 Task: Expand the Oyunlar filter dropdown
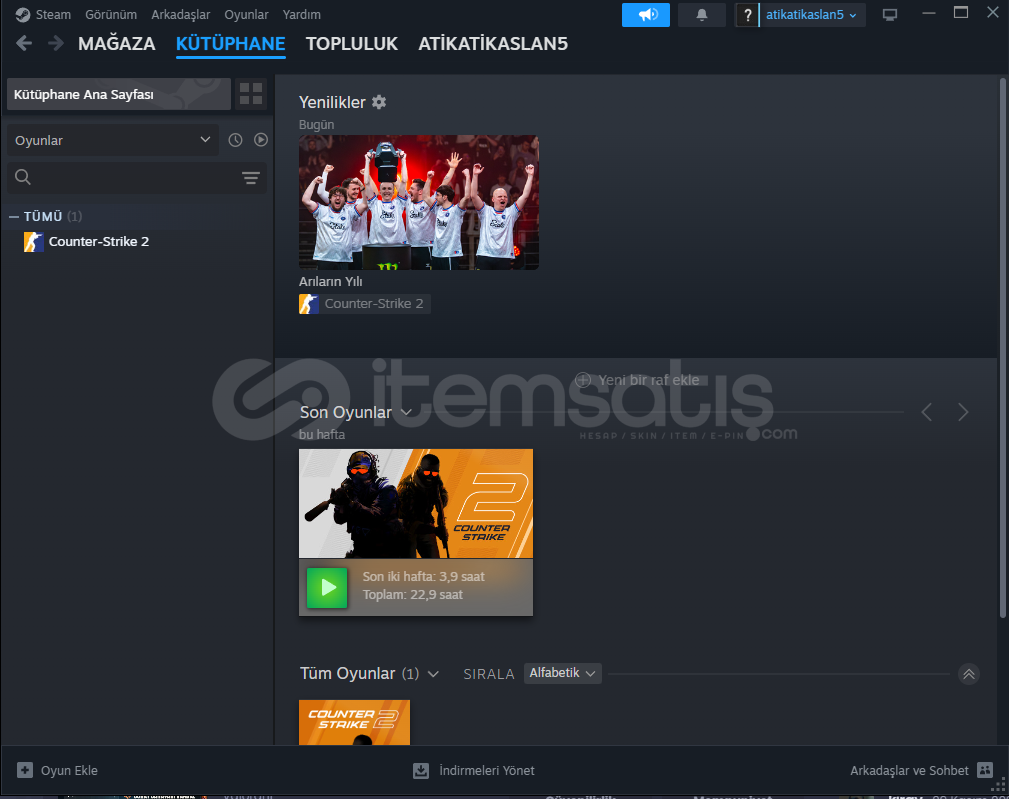point(113,140)
